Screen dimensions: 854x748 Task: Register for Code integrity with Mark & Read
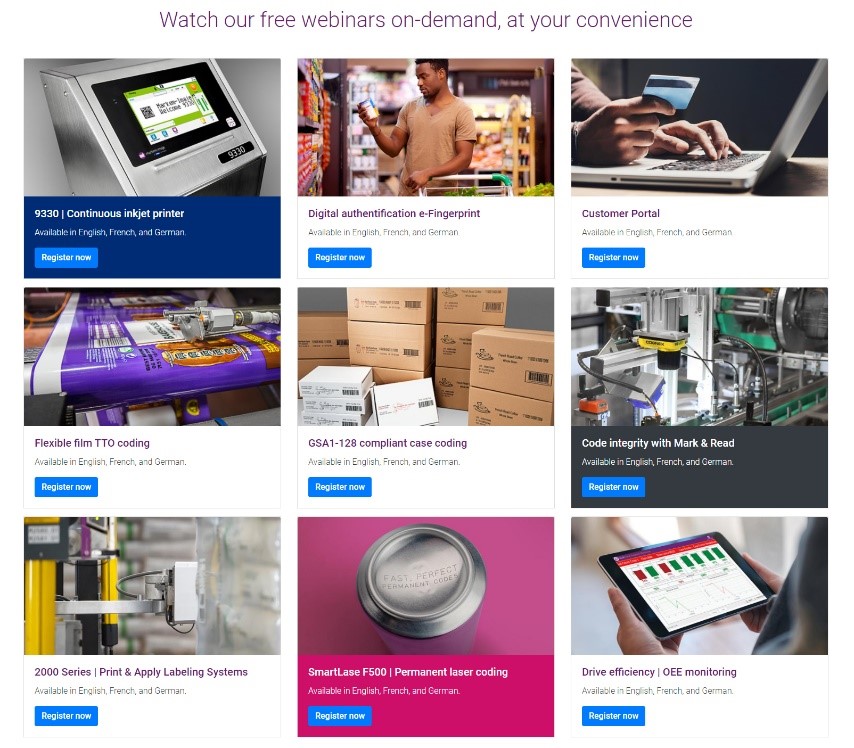pos(613,487)
